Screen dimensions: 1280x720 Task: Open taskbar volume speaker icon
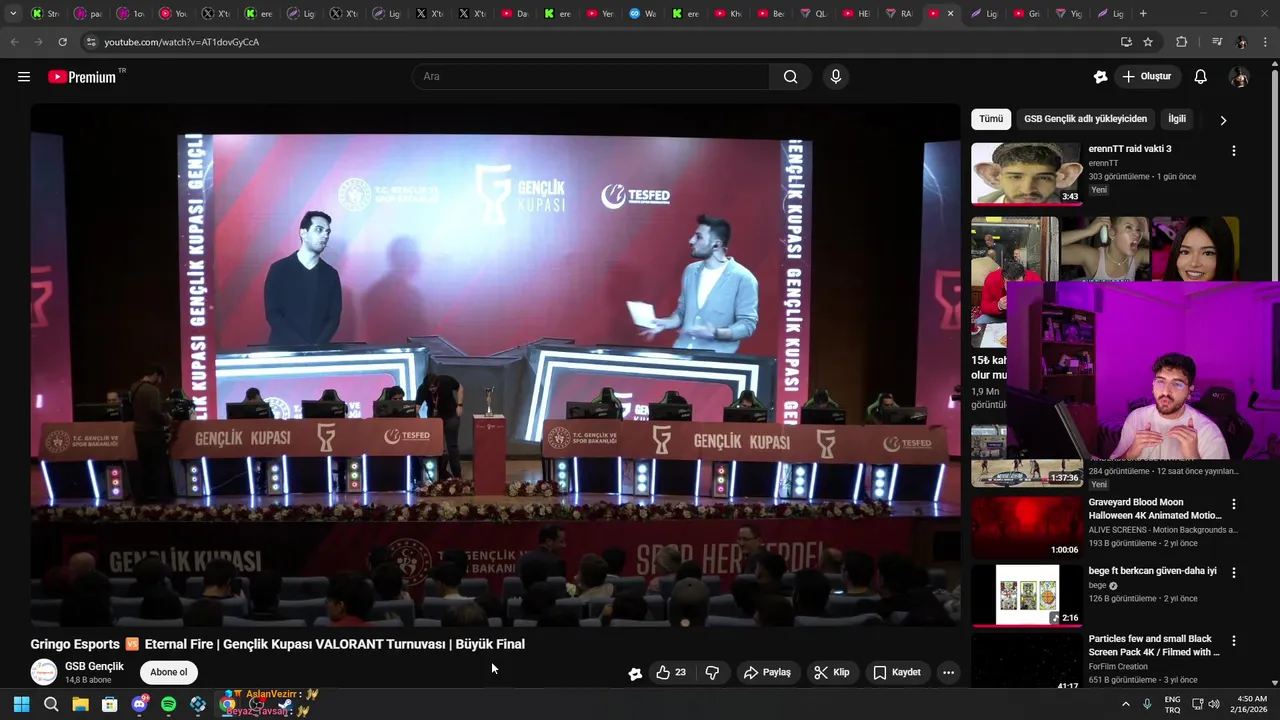pos(1213,704)
